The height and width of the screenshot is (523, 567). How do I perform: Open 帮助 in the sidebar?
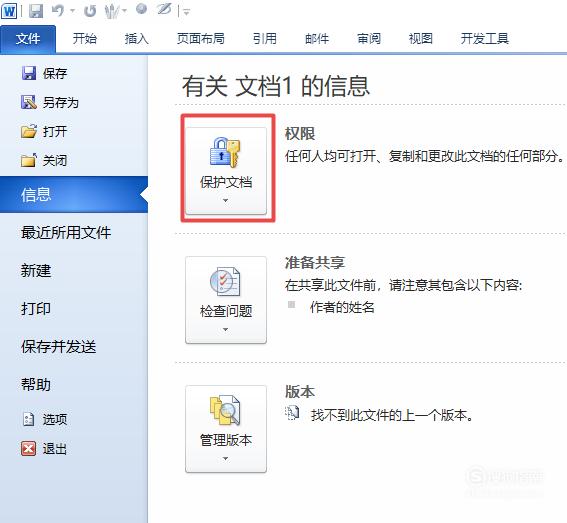(36, 384)
